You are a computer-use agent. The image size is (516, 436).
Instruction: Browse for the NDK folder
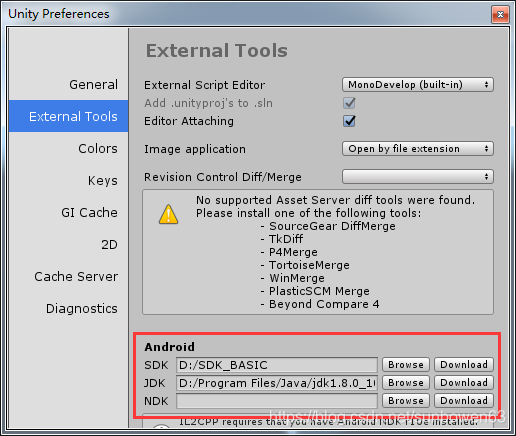coord(406,401)
